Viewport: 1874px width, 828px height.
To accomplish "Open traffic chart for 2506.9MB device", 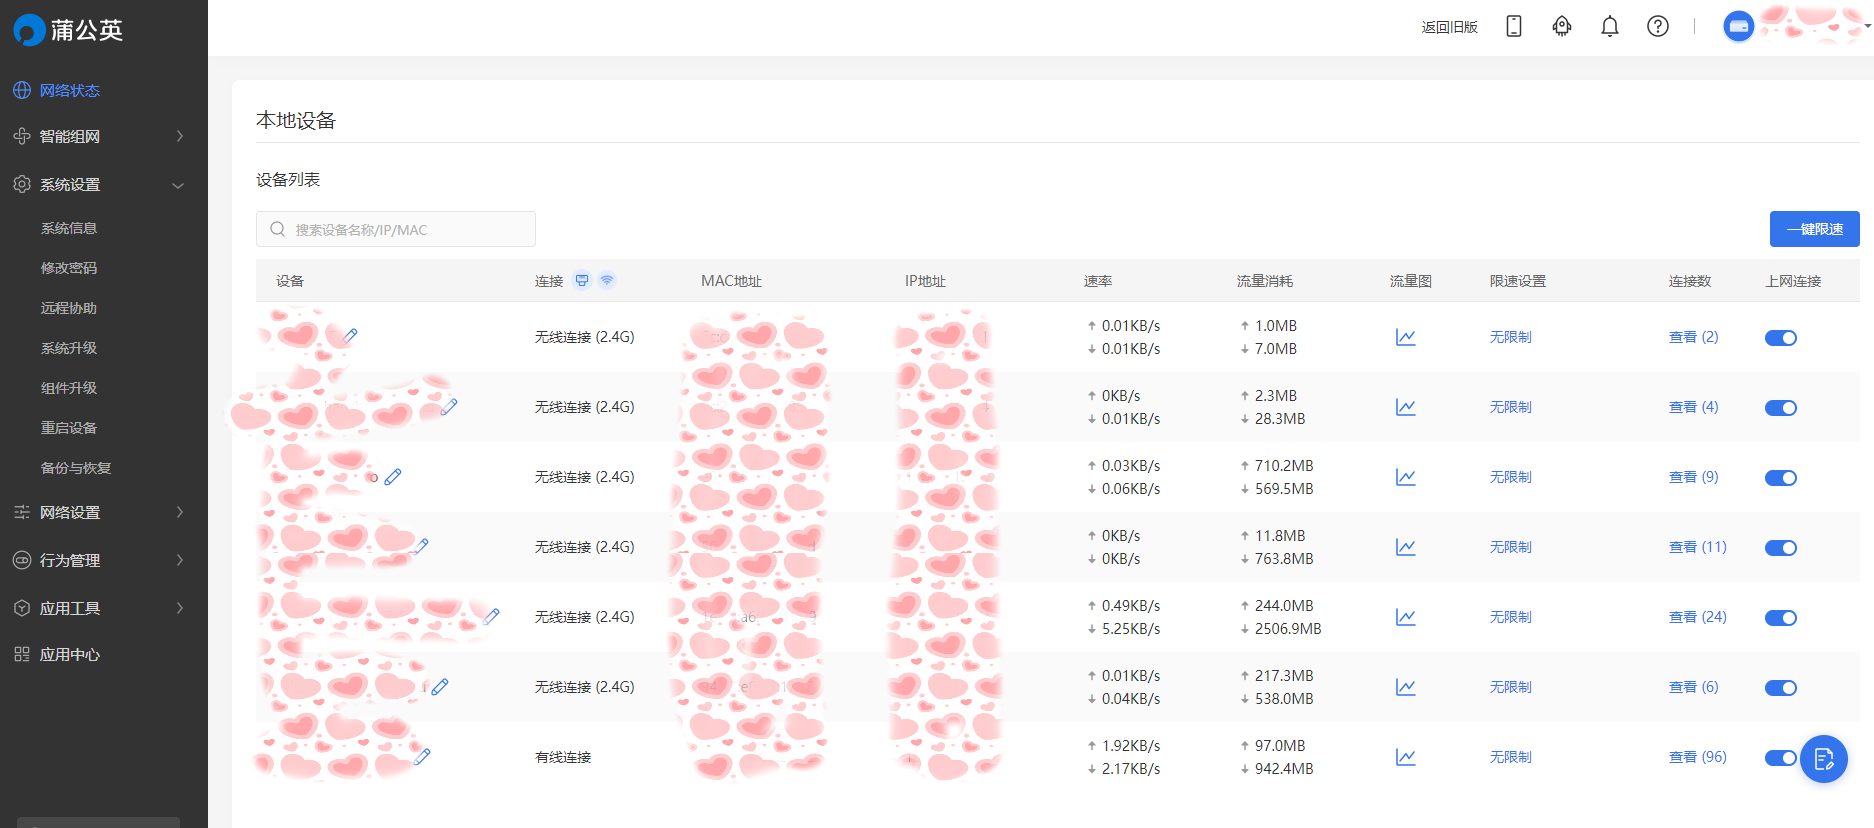I will coord(1406,617).
